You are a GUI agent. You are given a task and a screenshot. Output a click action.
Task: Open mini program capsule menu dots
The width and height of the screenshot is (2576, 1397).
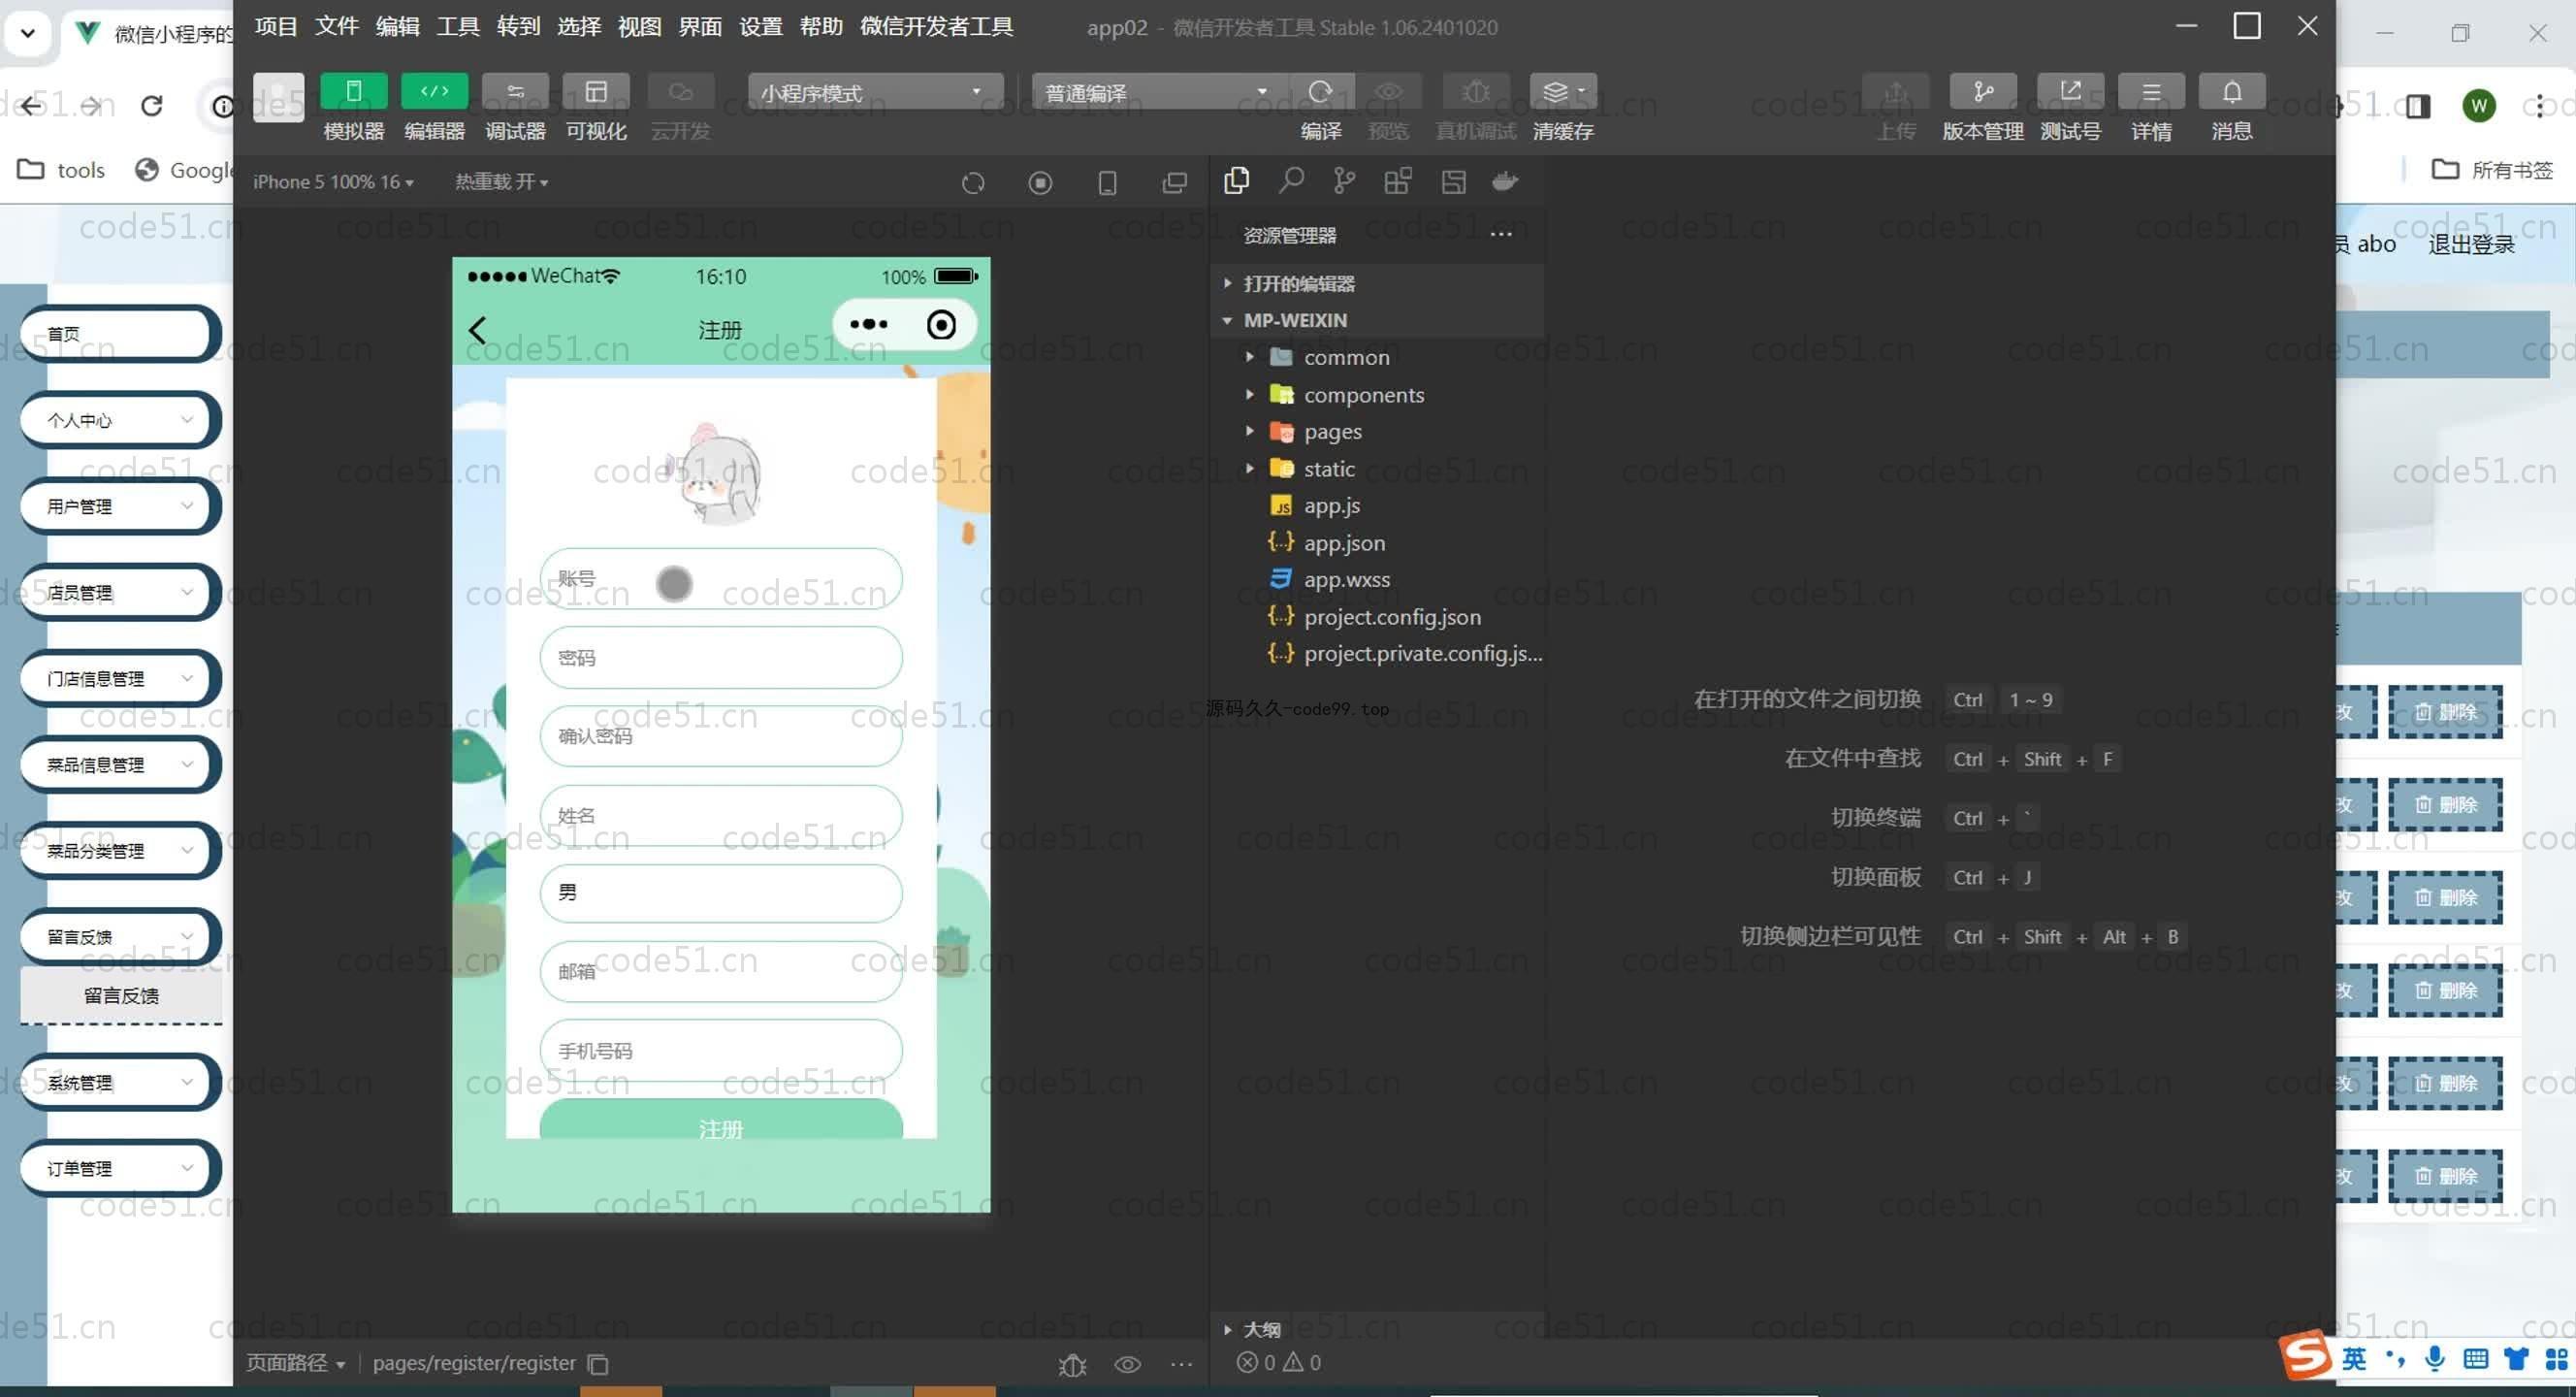(868, 324)
